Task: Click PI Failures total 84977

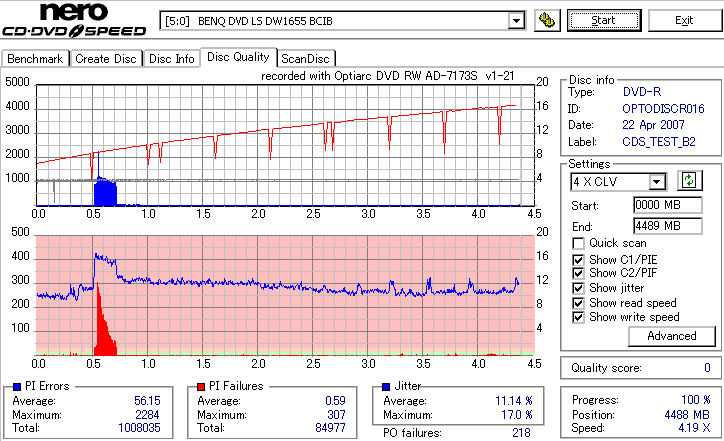Action: coord(330,428)
